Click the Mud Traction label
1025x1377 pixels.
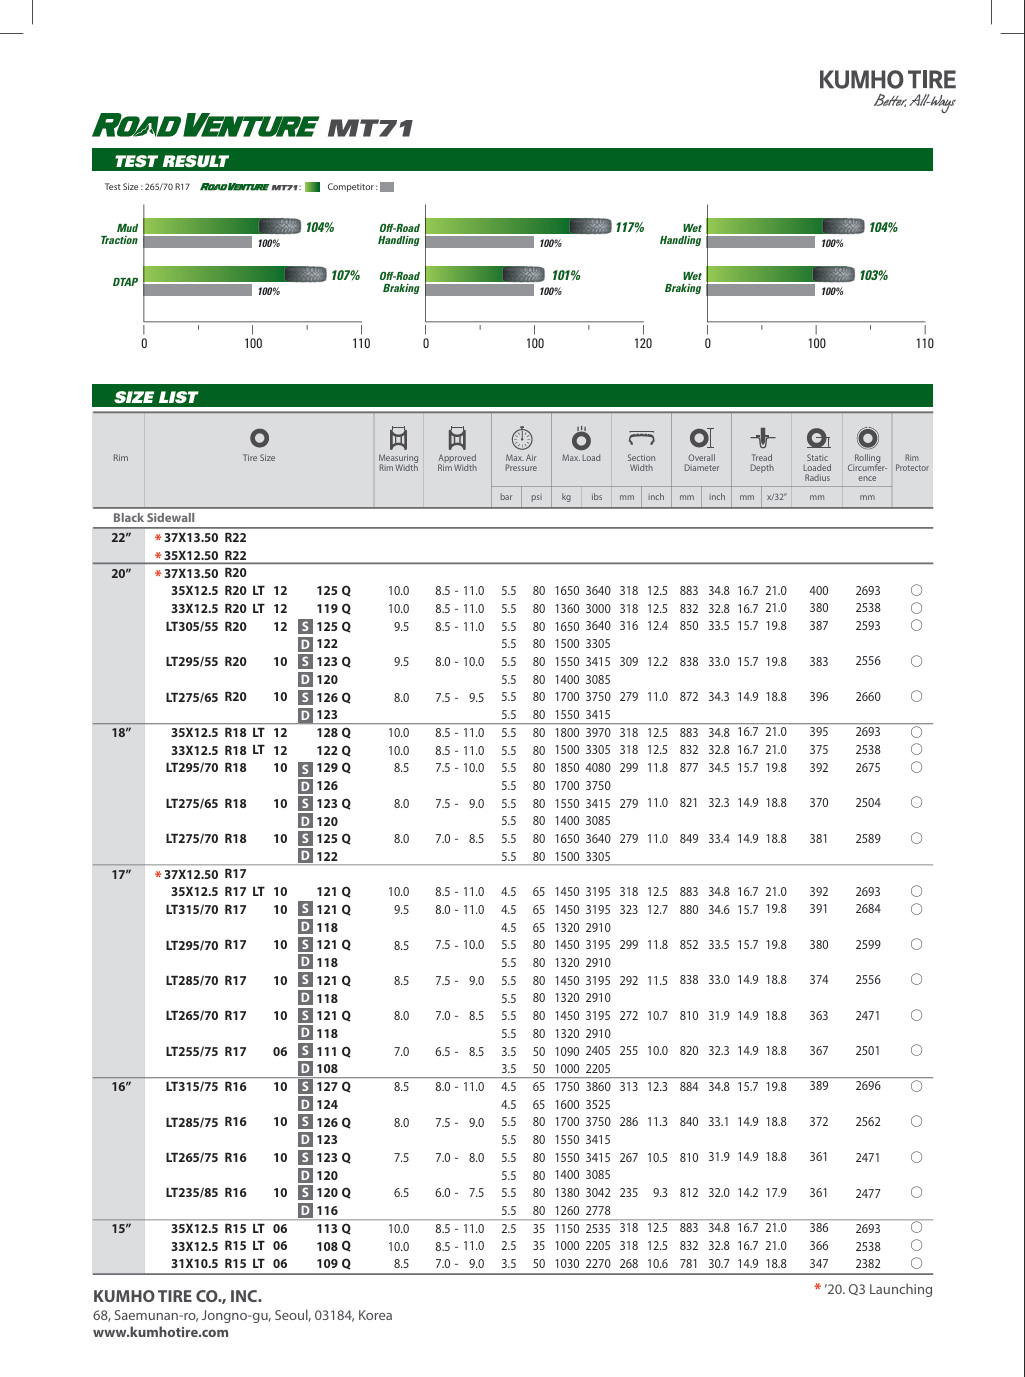tap(119, 234)
